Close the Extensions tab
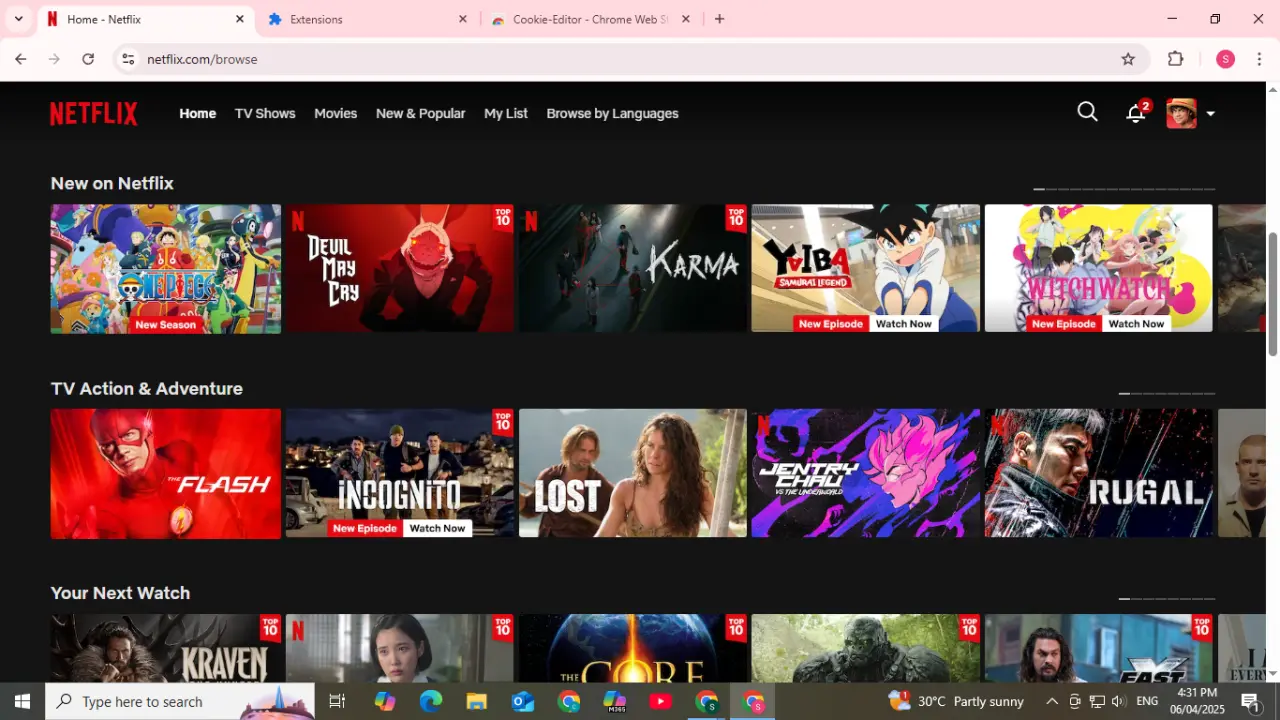The image size is (1280, 720). point(463,19)
